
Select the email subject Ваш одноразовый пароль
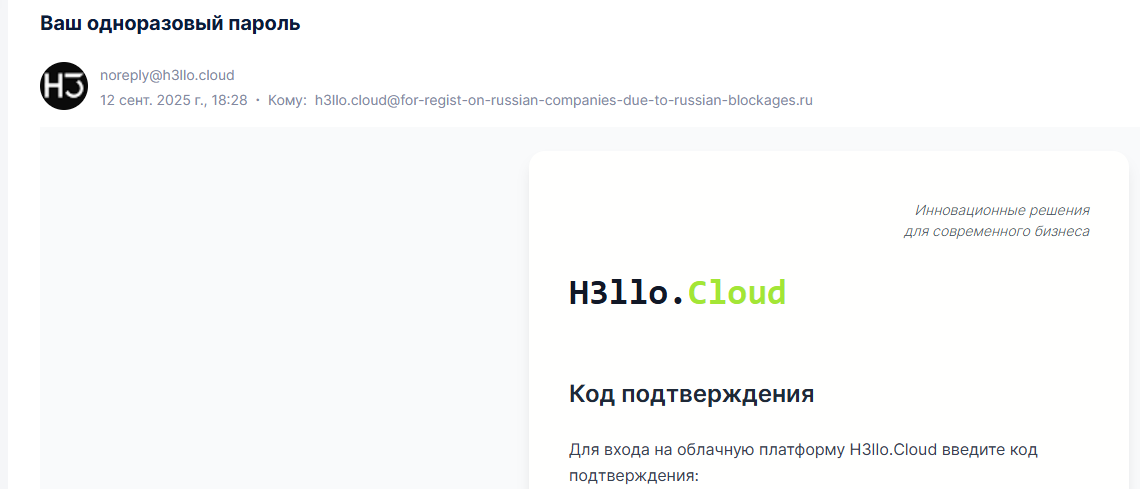[x=170, y=23]
